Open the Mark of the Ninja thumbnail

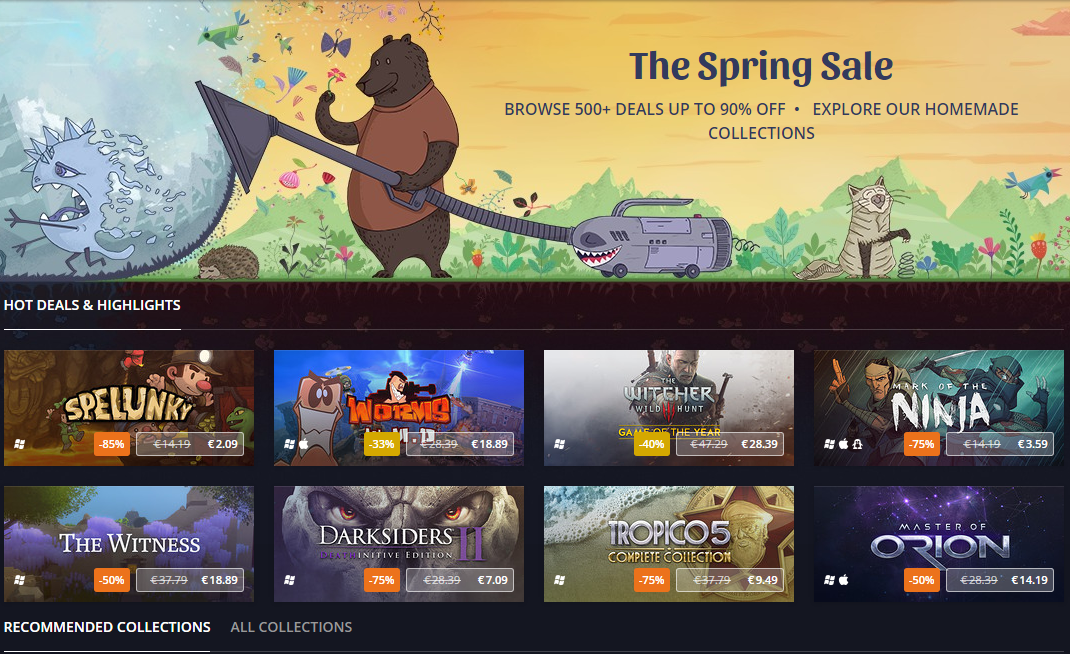pos(939,408)
